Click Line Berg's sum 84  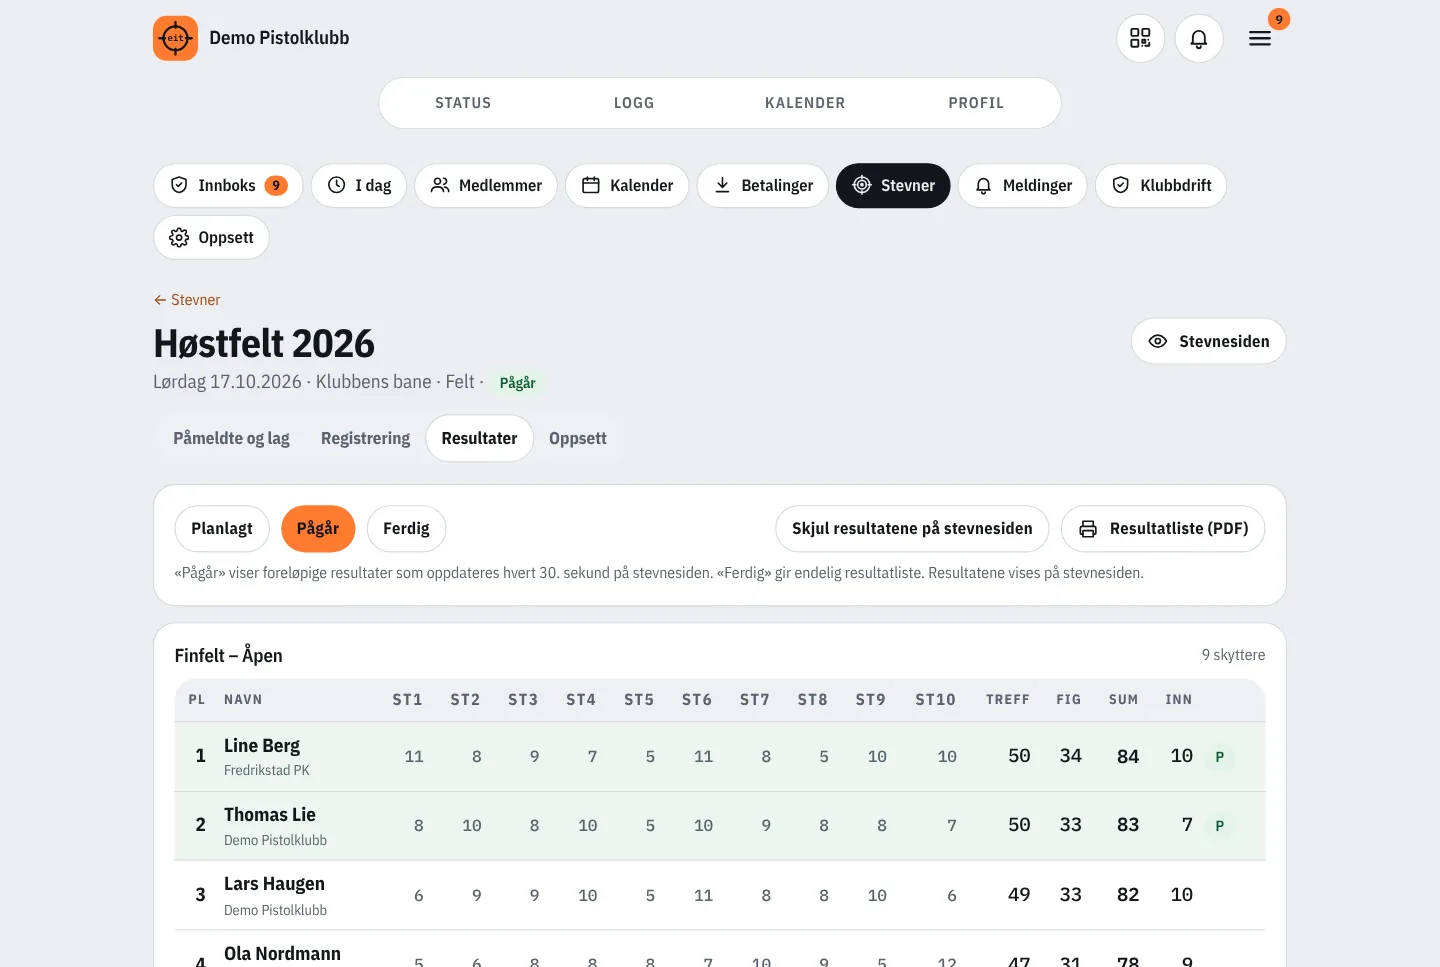pos(1128,757)
